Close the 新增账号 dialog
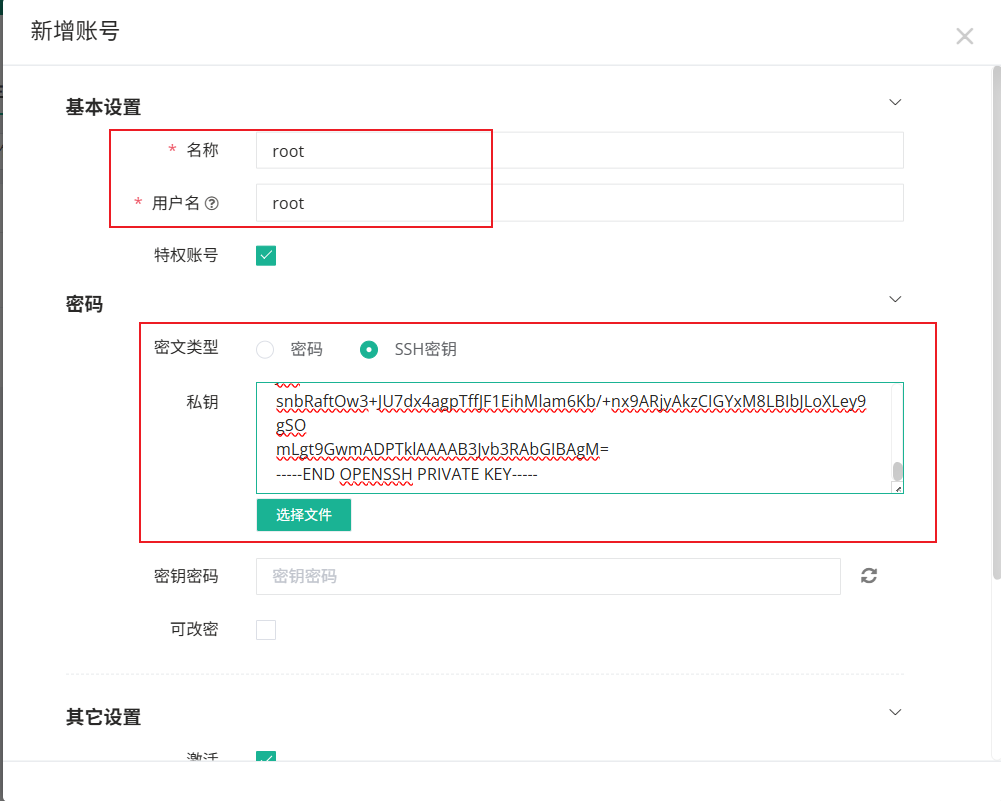This screenshot has width=1001, height=801. pyautogui.click(x=964, y=37)
